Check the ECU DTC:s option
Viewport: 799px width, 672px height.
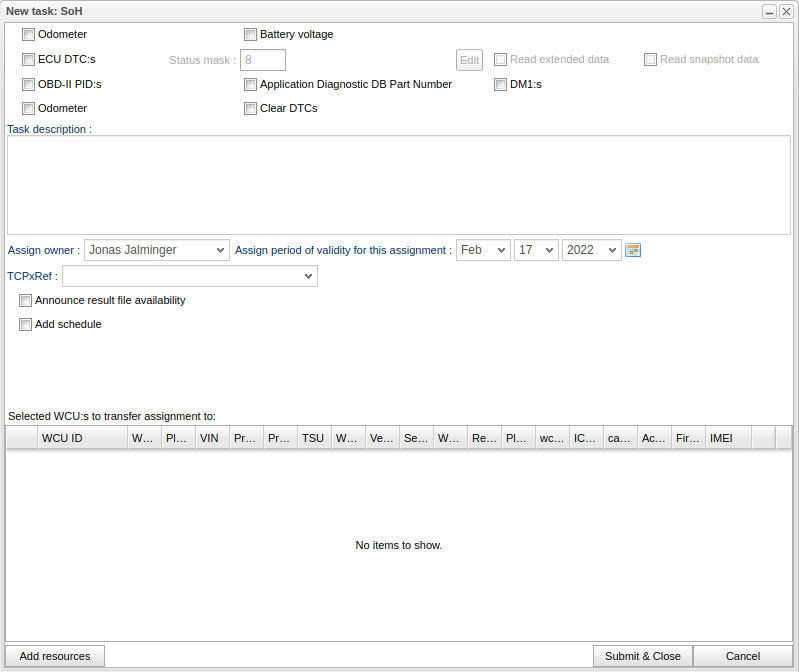click(29, 59)
